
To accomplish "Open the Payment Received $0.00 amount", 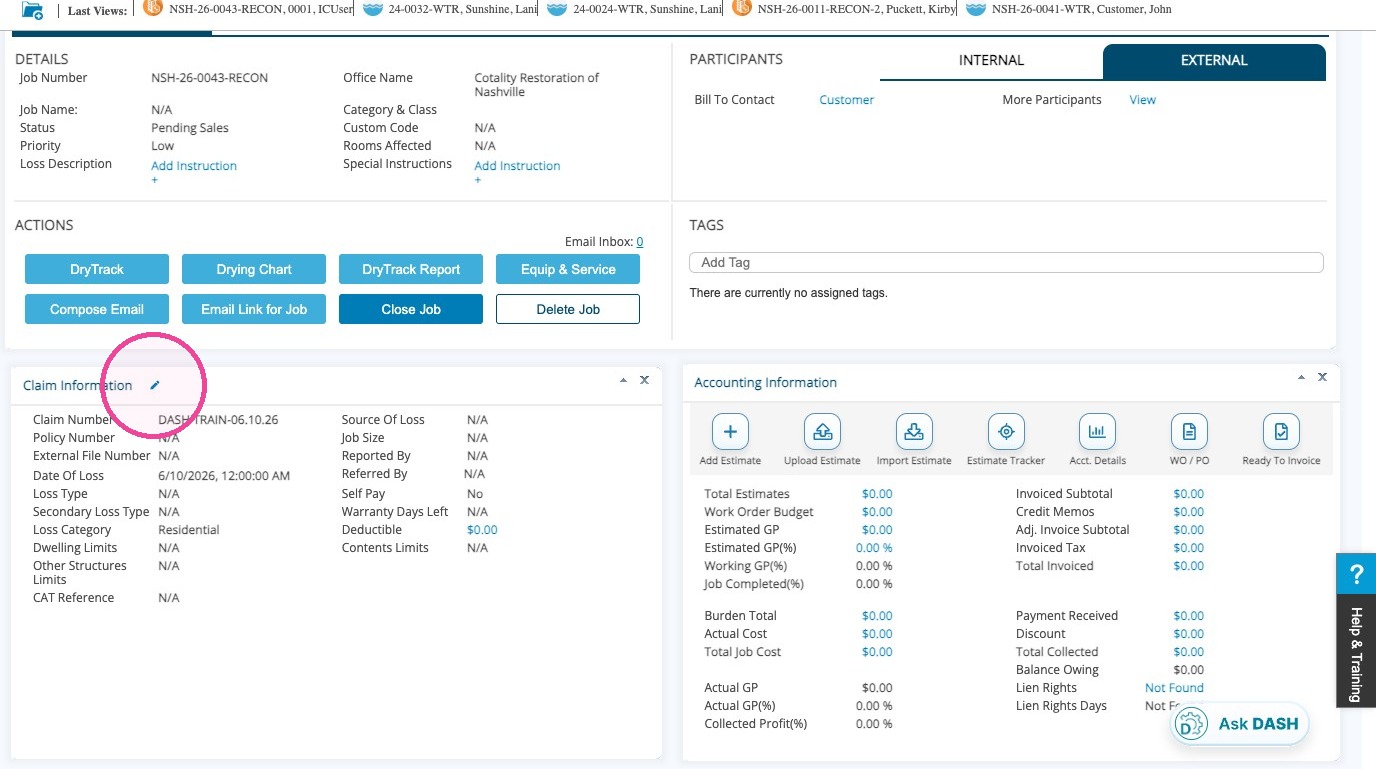I will (x=1189, y=616).
